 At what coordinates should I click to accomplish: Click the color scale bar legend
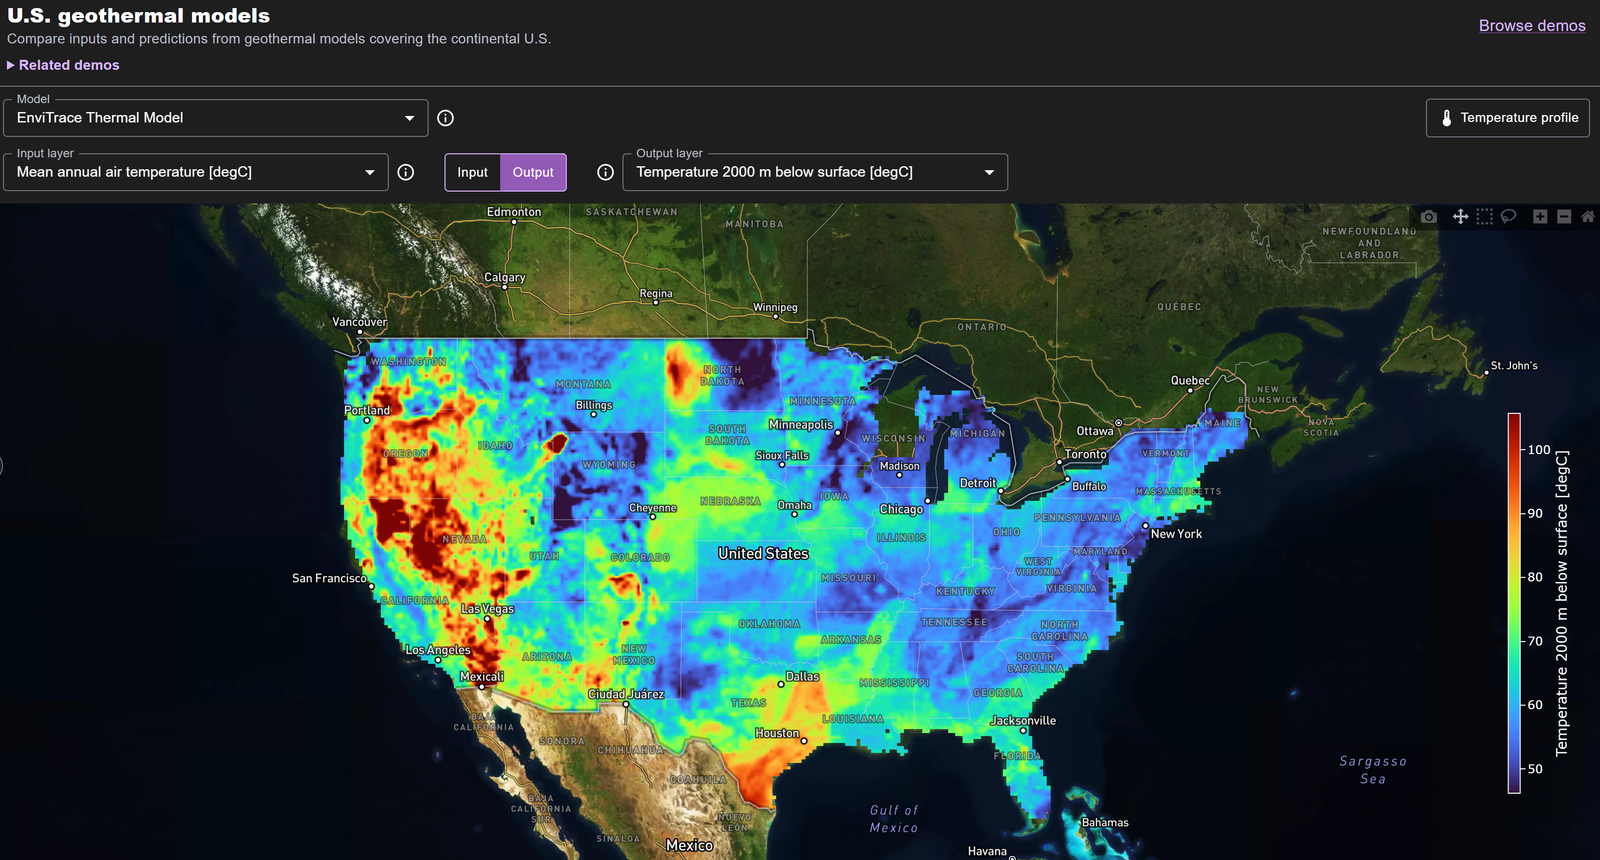(1514, 603)
